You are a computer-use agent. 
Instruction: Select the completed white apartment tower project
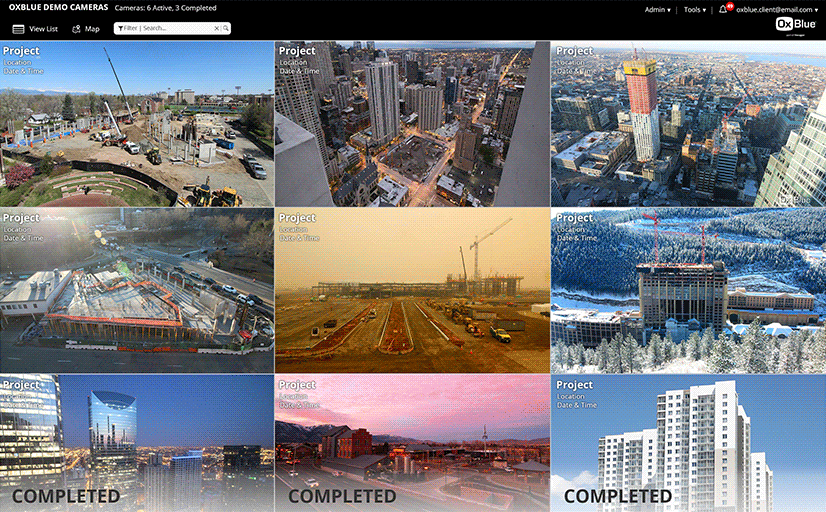(688, 443)
